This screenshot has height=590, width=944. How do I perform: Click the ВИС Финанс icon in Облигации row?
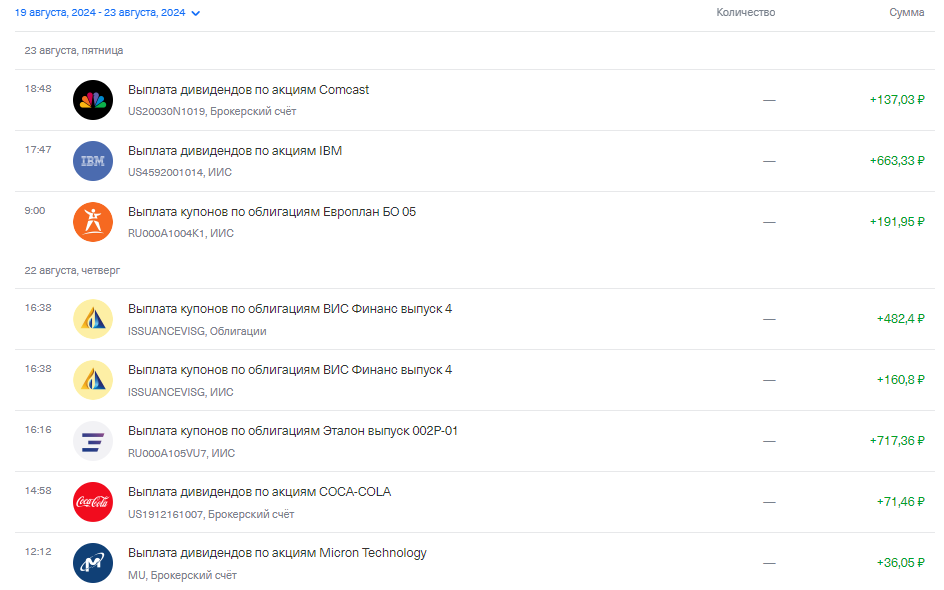click(93, 319)
